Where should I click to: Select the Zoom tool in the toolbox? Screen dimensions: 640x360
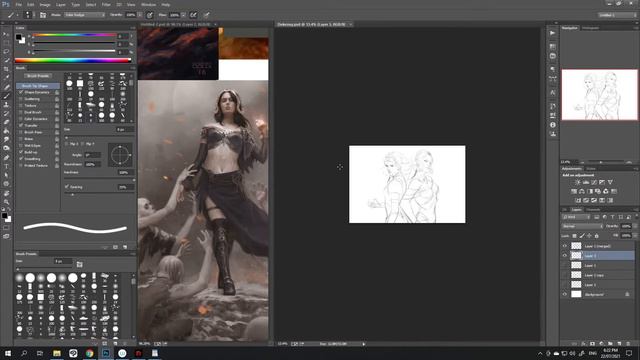point(6,202)
